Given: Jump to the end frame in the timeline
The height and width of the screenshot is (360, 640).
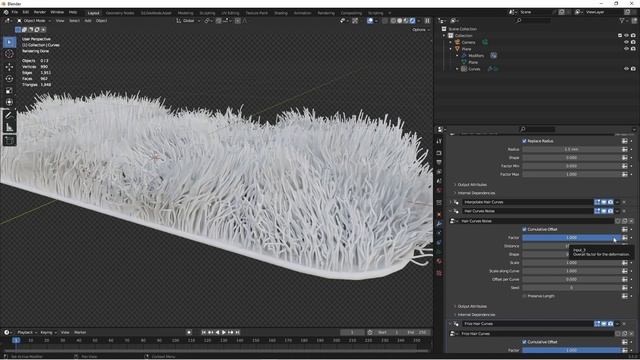Looking at the screenshot, I should click(x=238, y=332).
